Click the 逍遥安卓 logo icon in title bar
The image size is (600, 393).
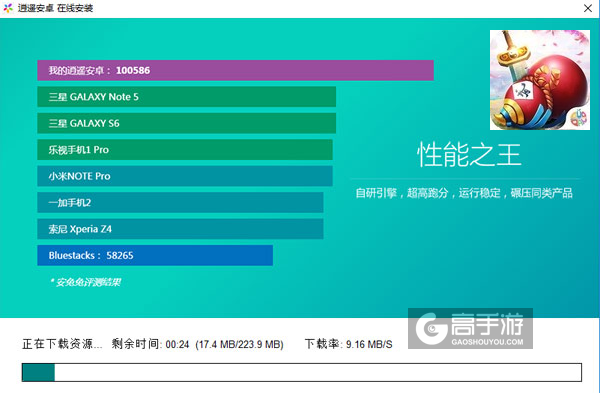[8, 8]
